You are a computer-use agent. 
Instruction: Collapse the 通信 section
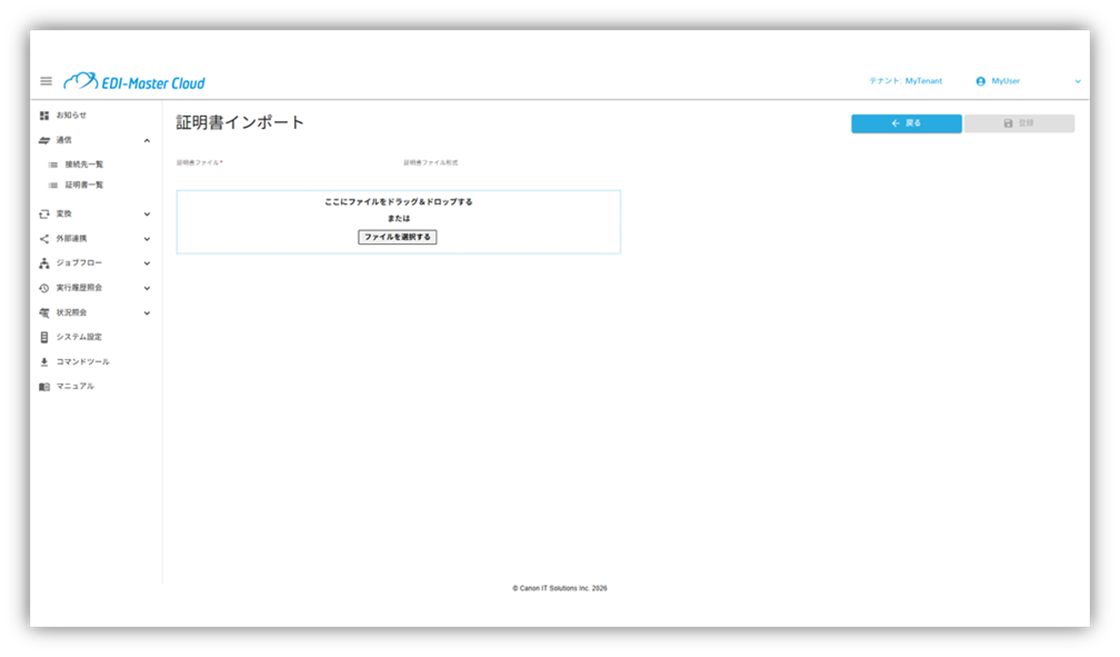[146, 139]
